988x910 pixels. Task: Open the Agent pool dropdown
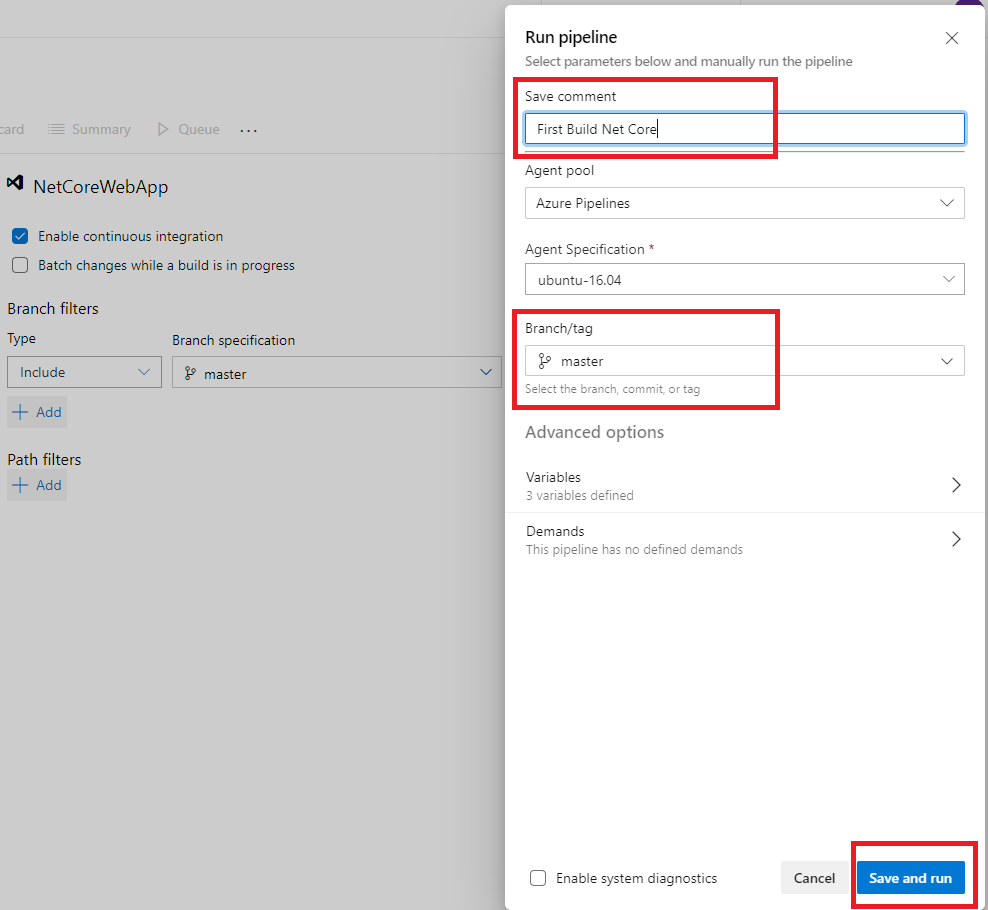744,203
